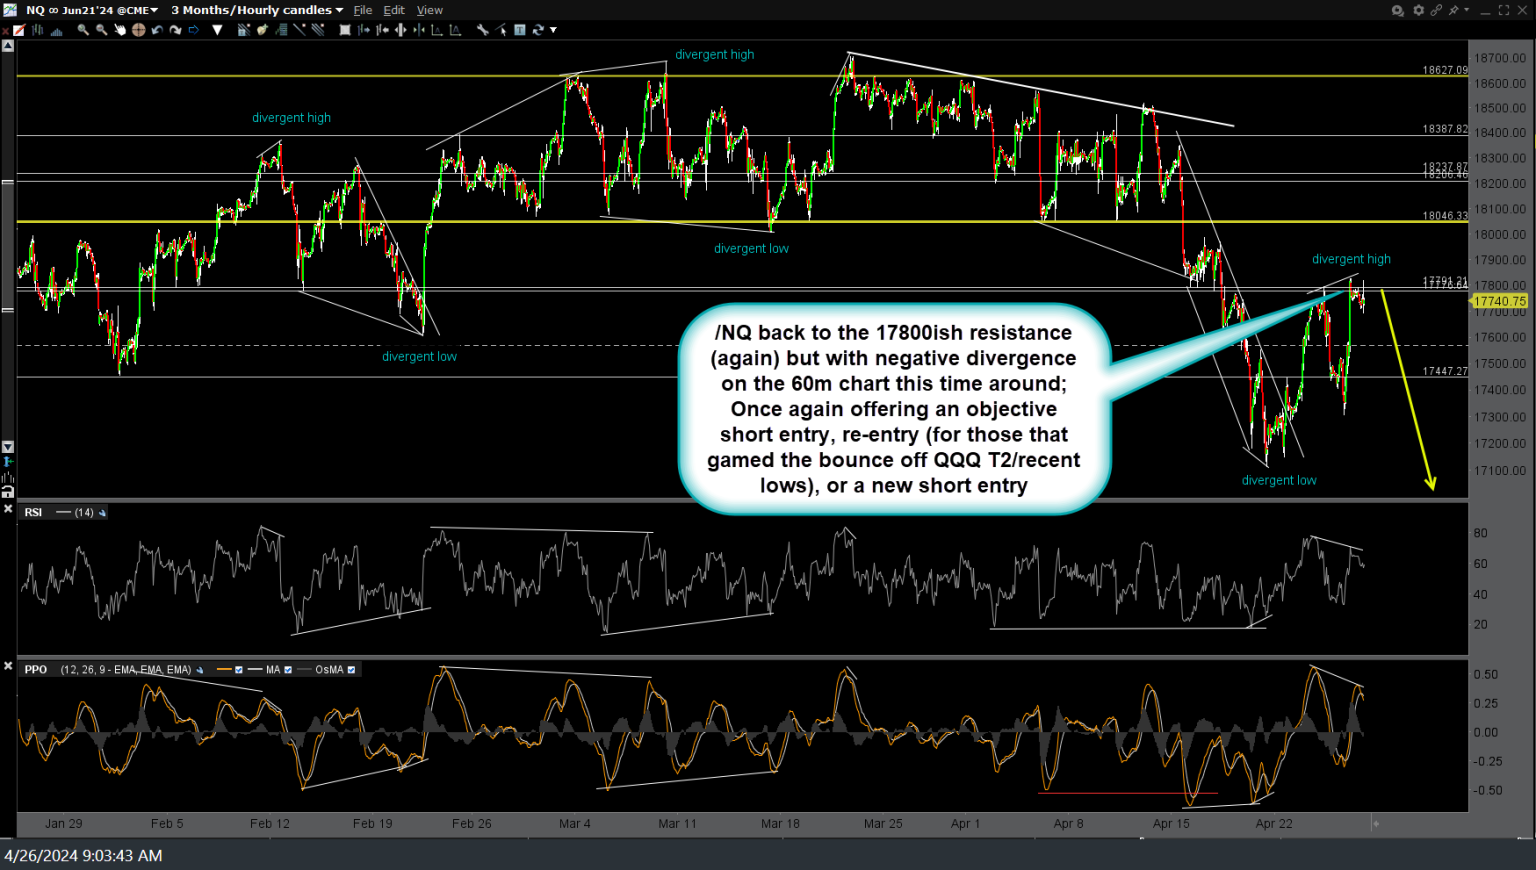Click the MA white line color sample

[255, 669]
